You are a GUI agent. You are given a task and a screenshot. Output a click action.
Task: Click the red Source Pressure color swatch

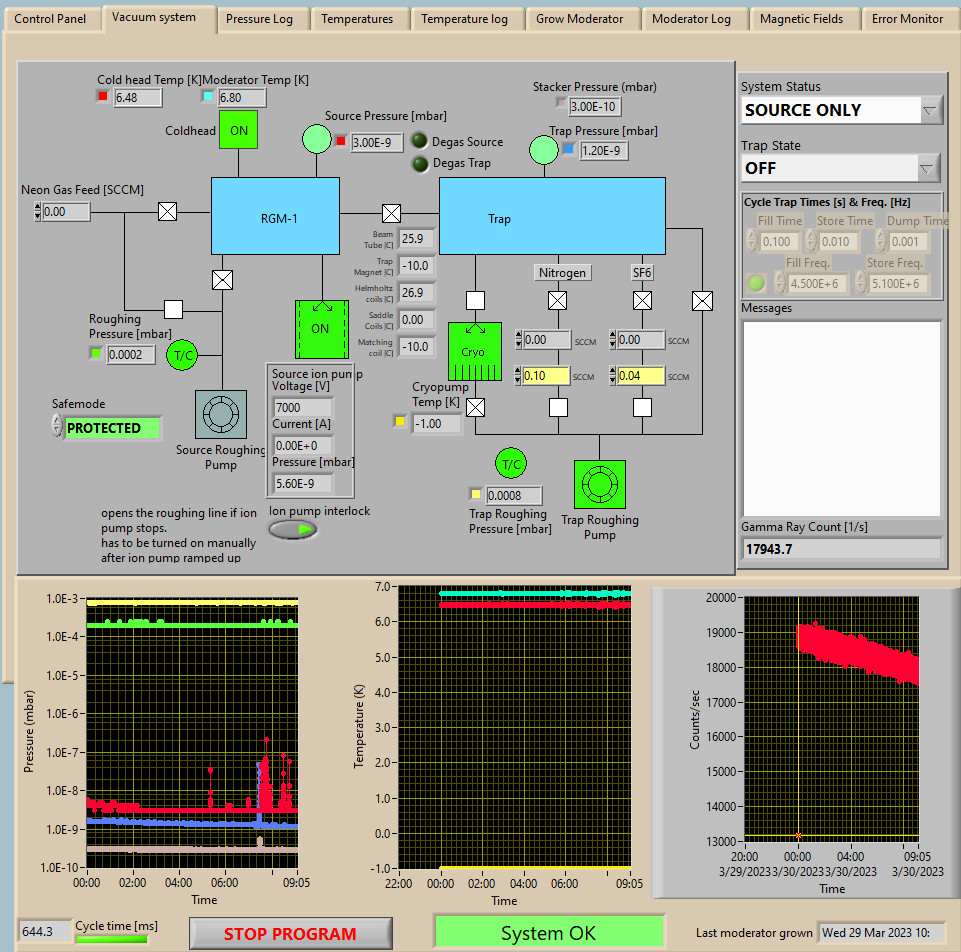click(341, 142)
